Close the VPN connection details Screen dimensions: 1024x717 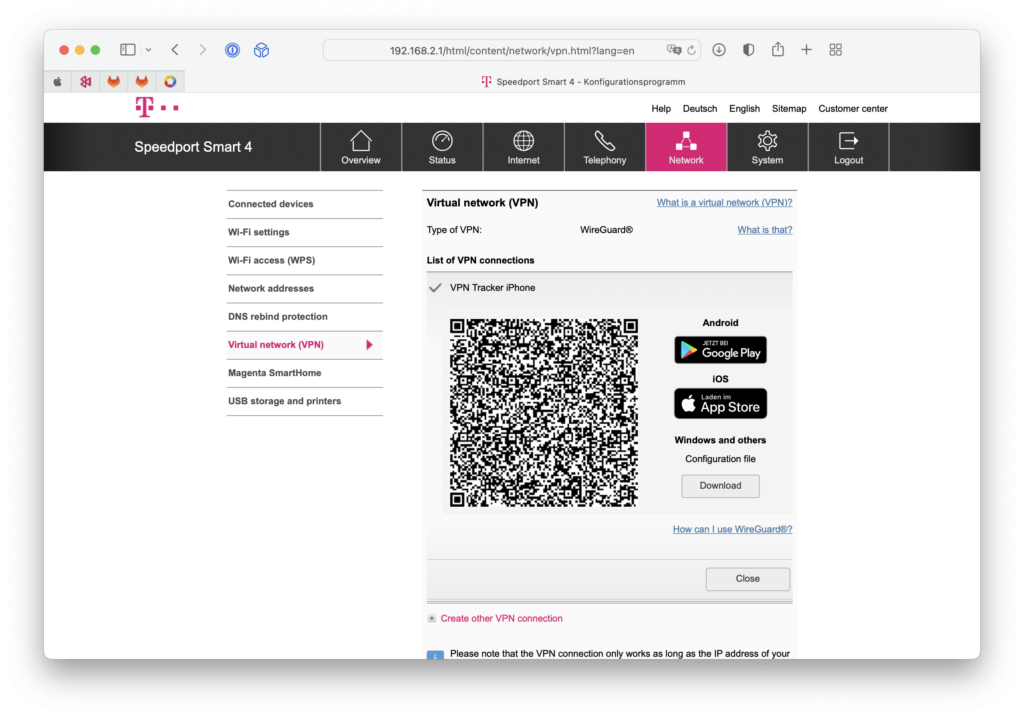pyautogui.click(x=748, y=579)
